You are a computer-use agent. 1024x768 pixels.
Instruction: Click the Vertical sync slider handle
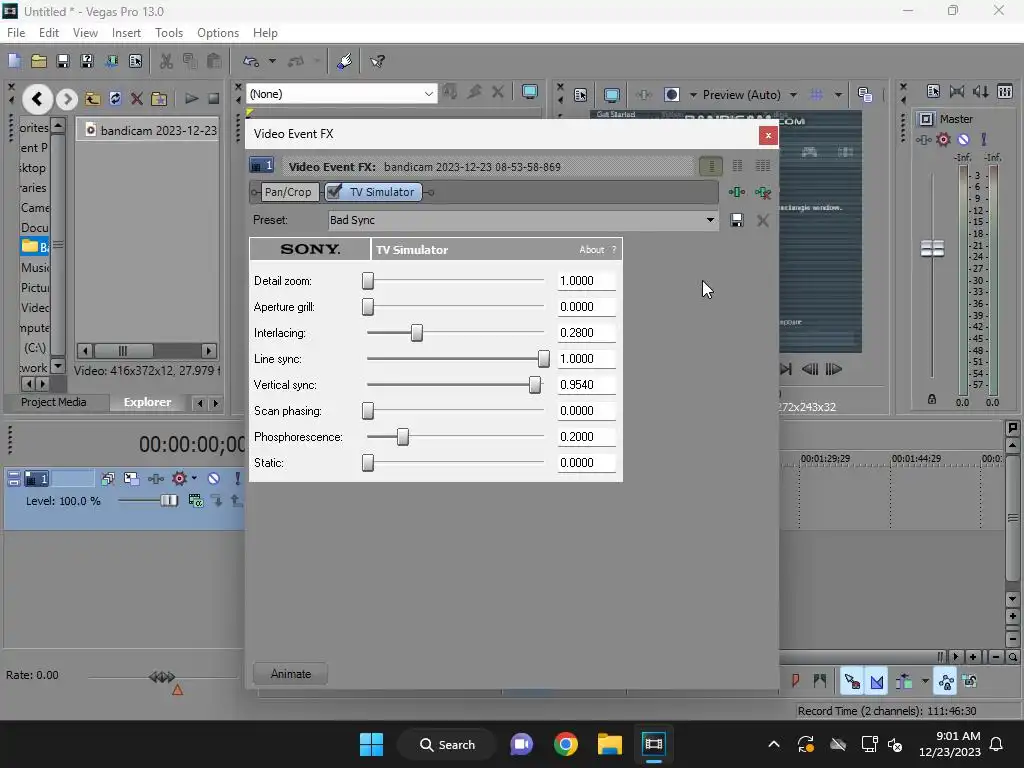pos(535,385)
